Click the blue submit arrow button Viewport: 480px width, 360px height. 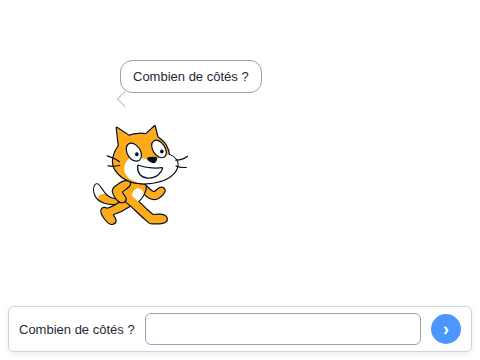[x=446, y=329]
